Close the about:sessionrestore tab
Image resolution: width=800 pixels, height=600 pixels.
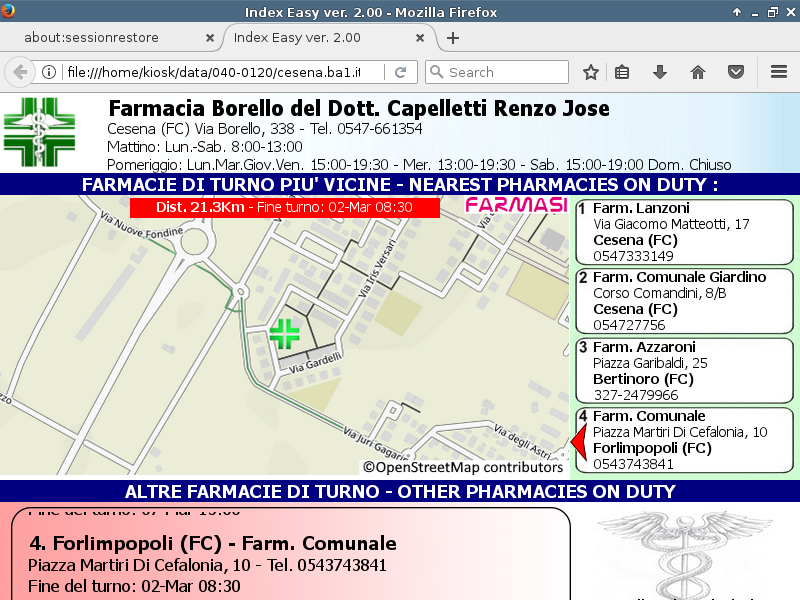[209, 38]
